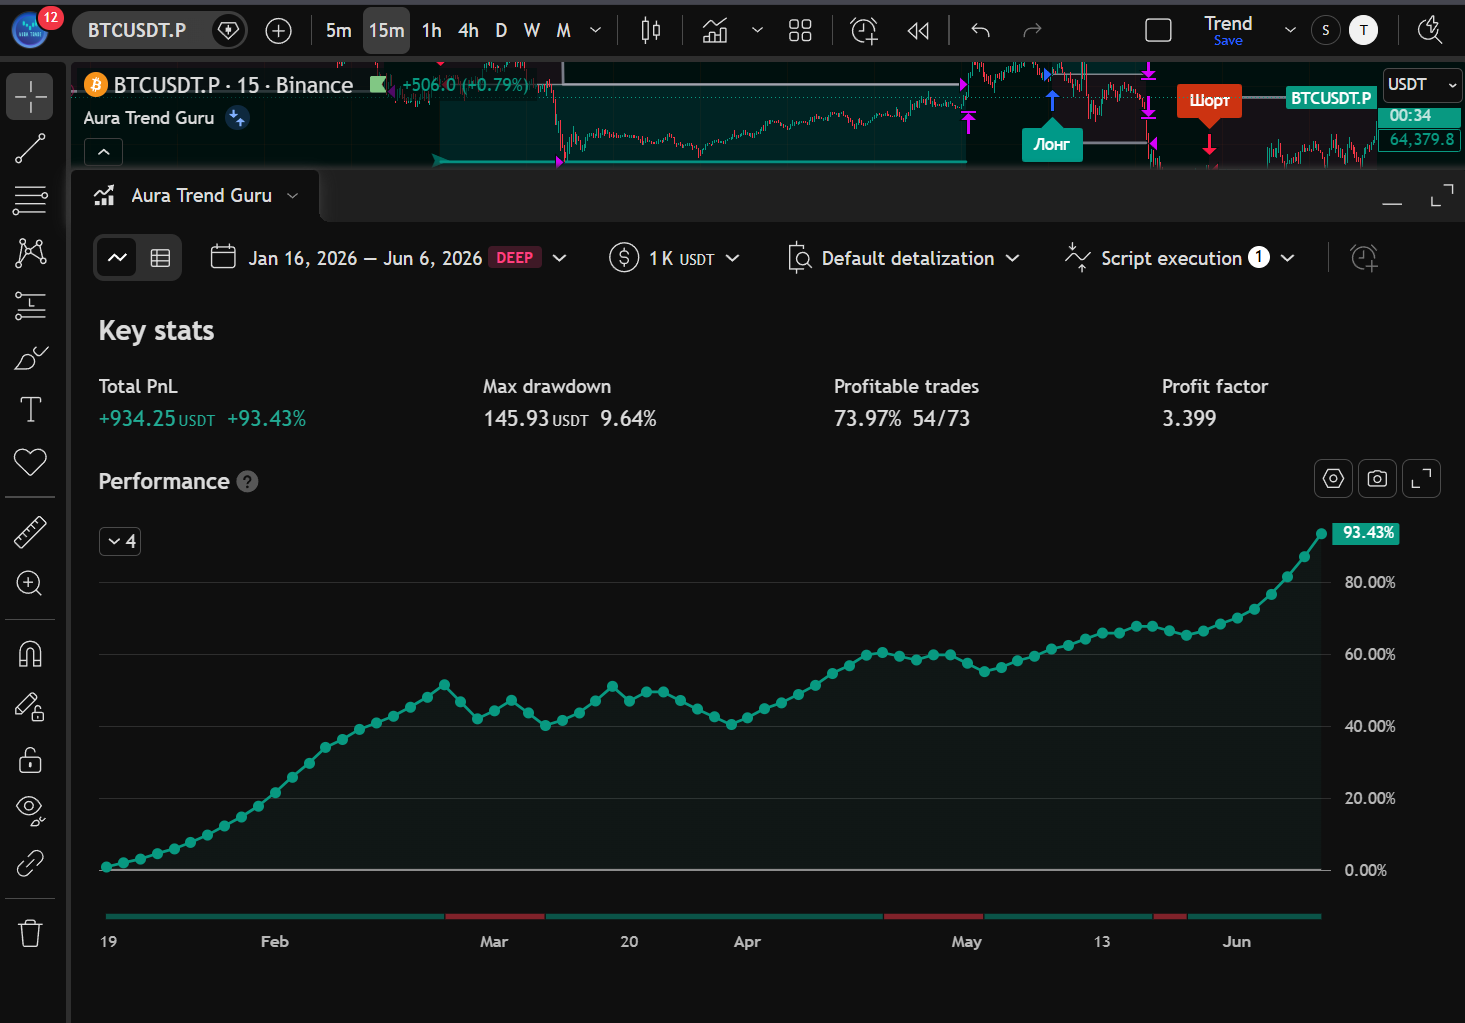1465x1023 pixels.
Task: Click the Шорт trade label on chart
Action: [1209, 101]
